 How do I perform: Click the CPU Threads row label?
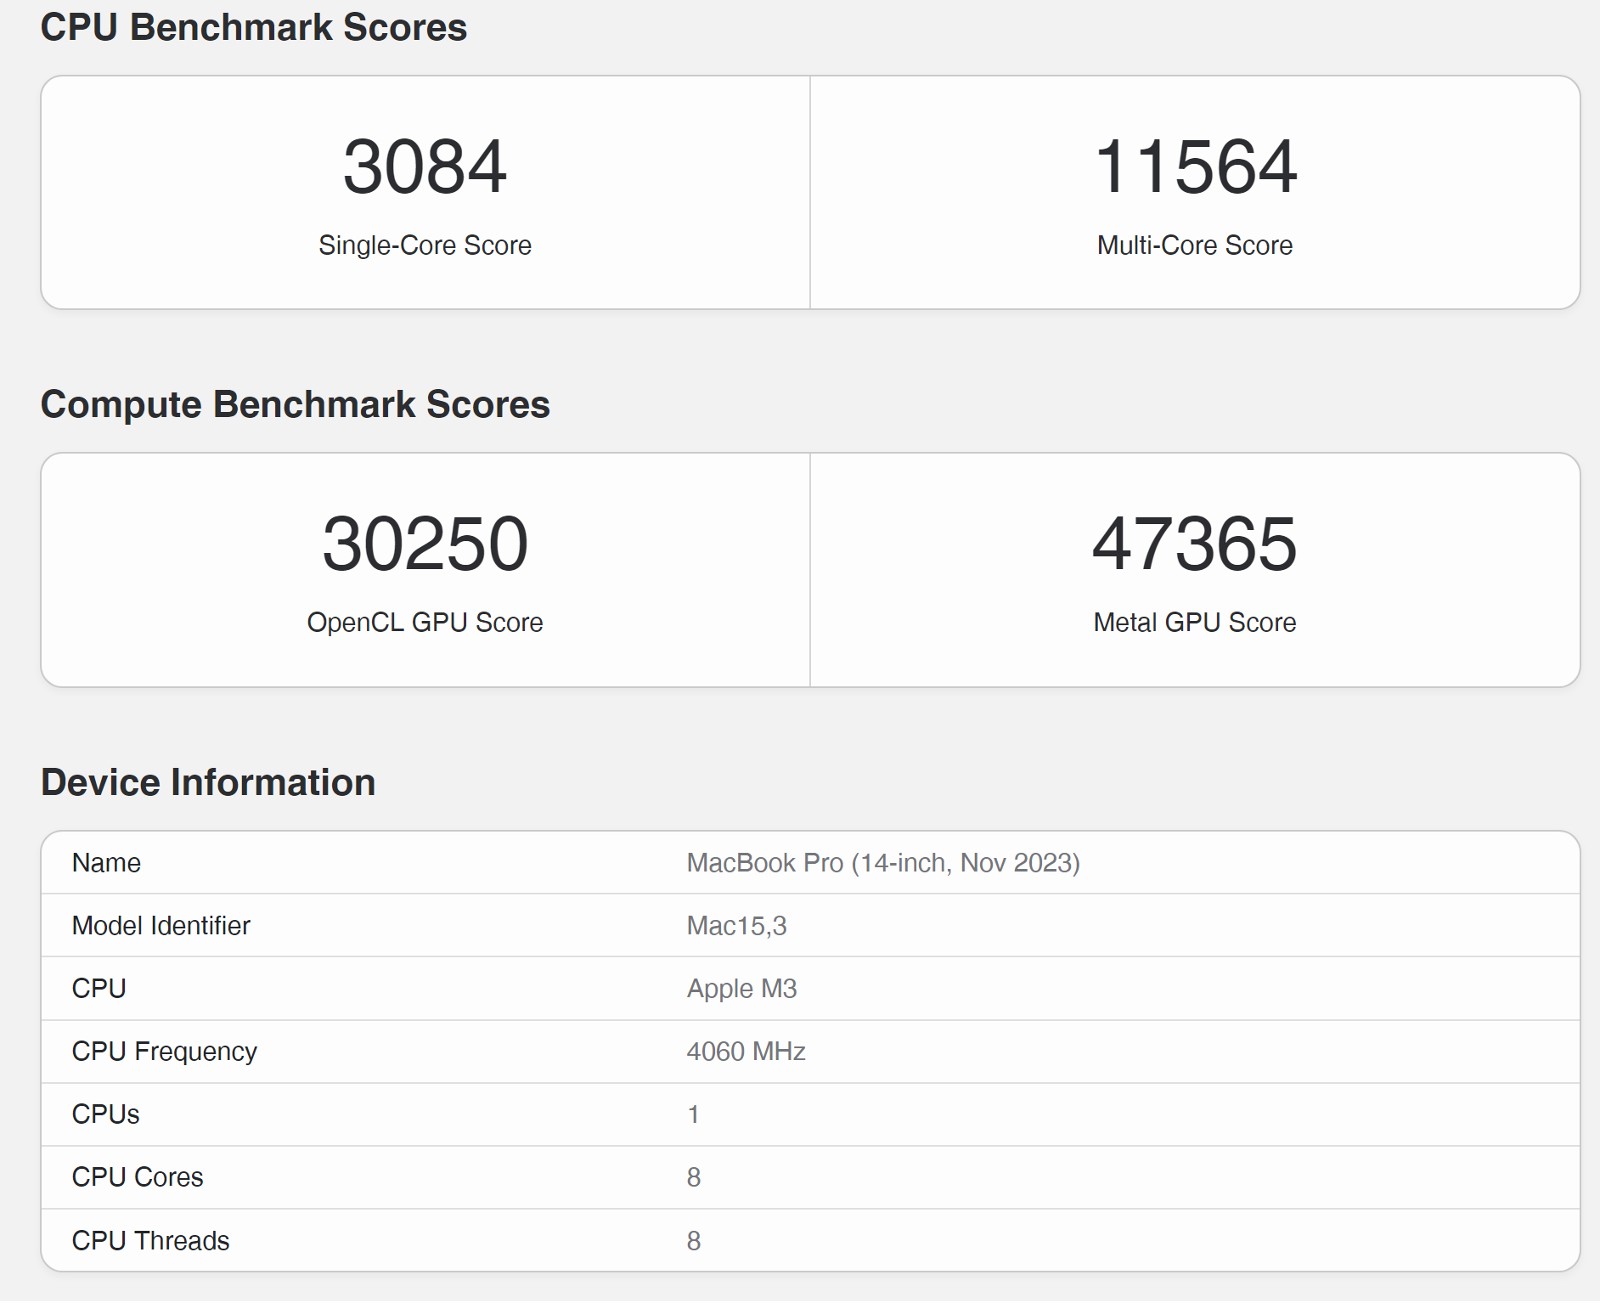click(x=151, y=1241)
